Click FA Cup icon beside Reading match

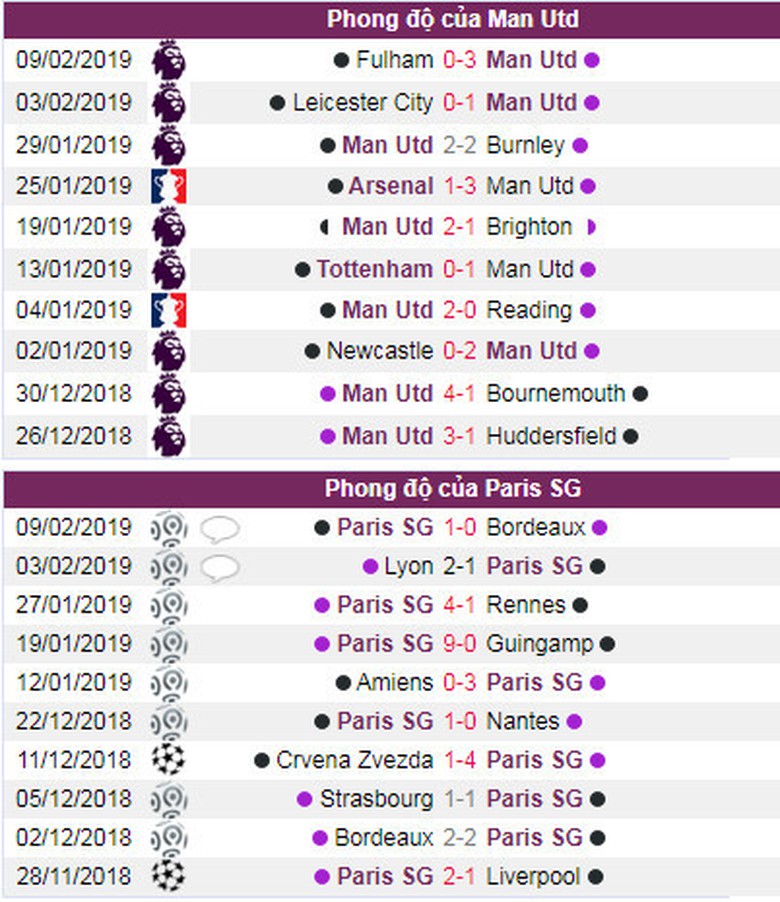(x=169, y=310)
